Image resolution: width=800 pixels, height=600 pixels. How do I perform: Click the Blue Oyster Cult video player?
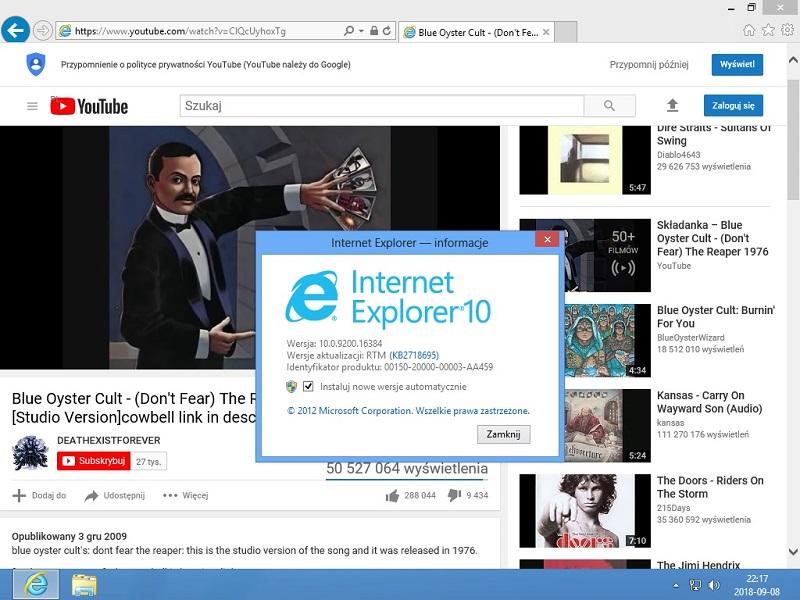pyautogui.click(x=250, y=247)
